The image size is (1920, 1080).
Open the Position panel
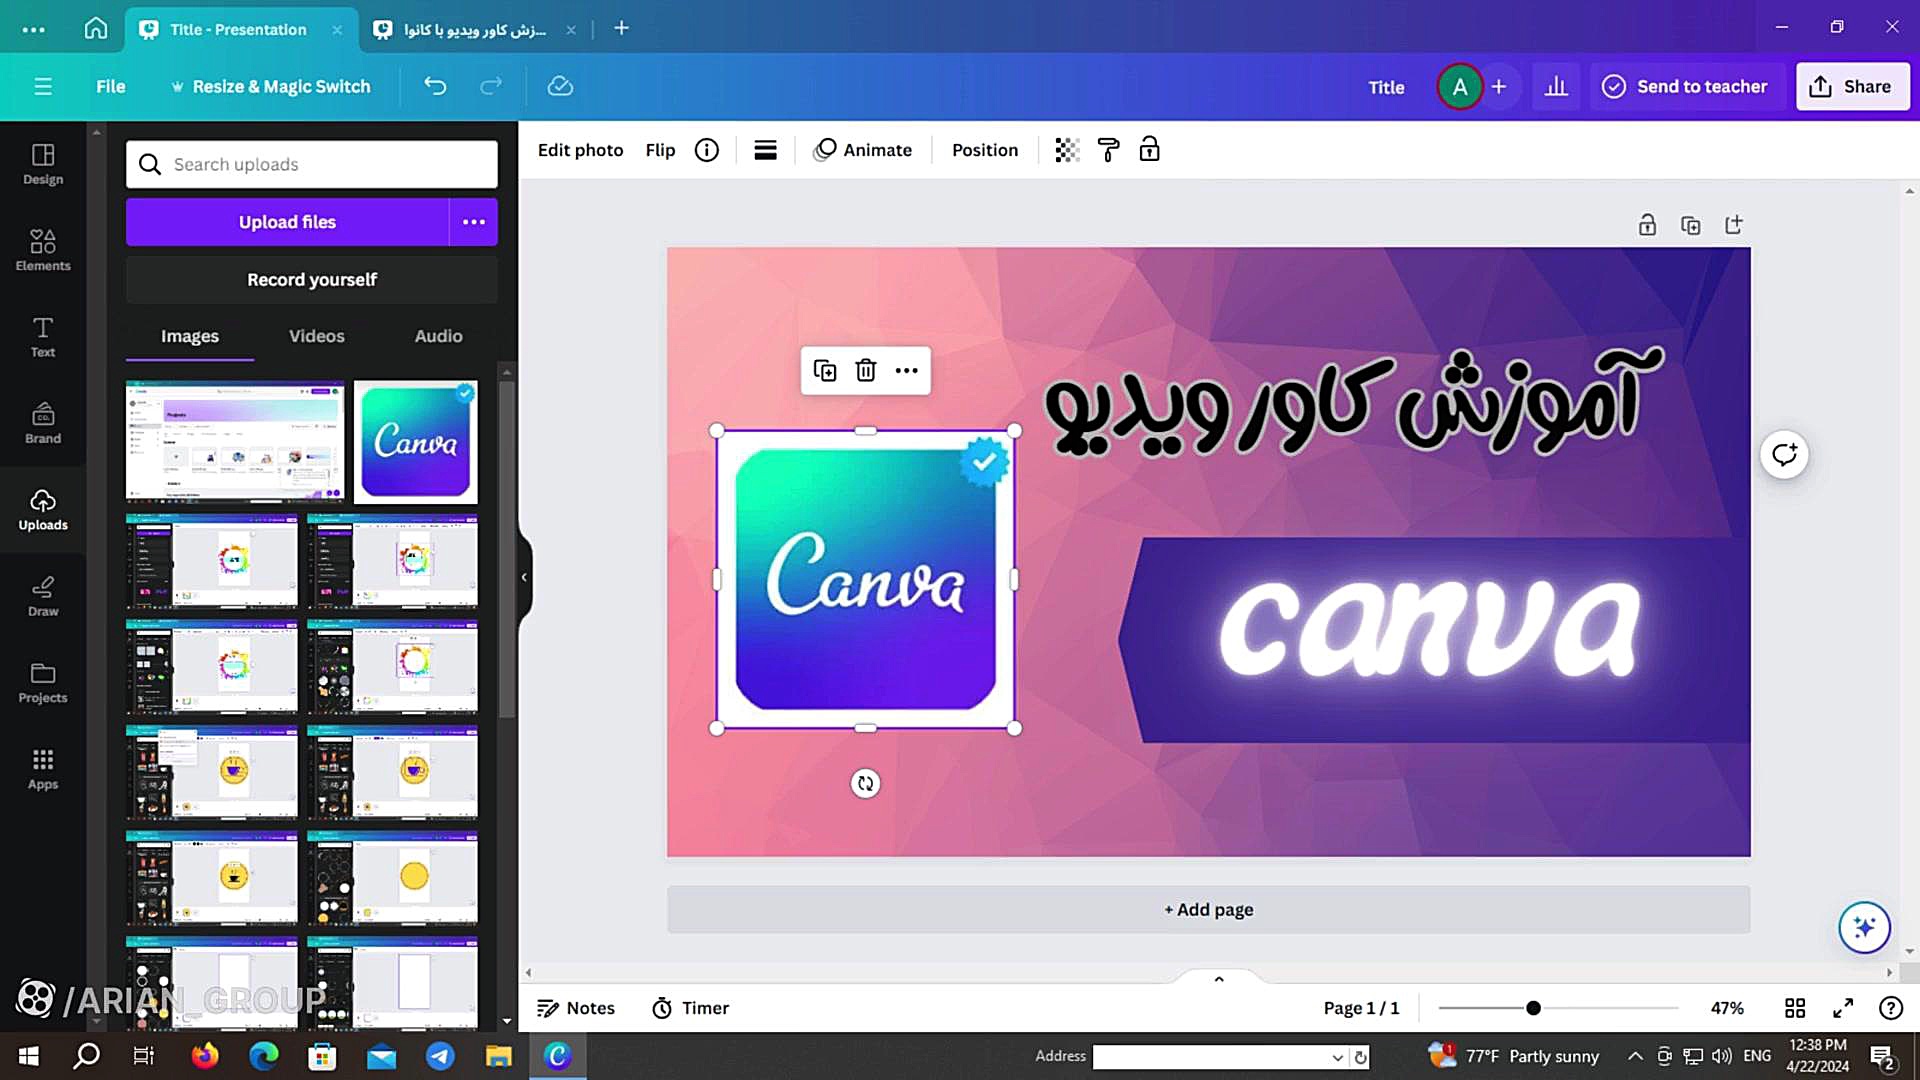point(985,150)
